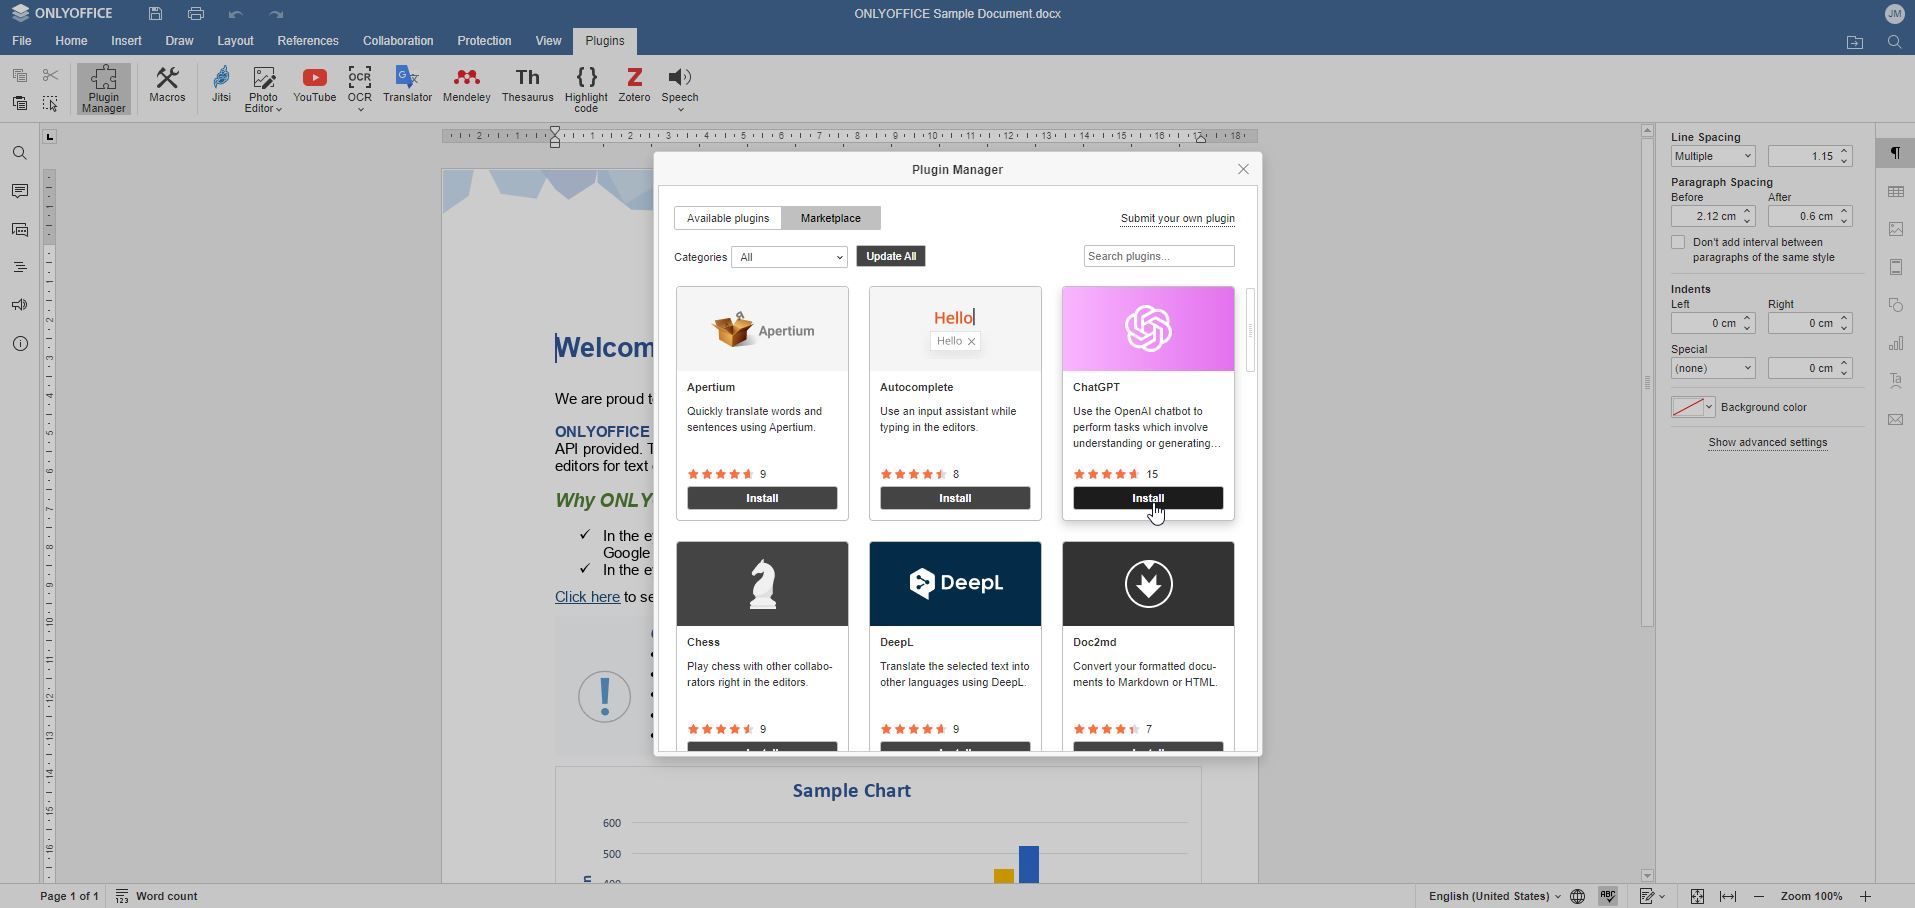Switch to the Available plugins tab

726,217
